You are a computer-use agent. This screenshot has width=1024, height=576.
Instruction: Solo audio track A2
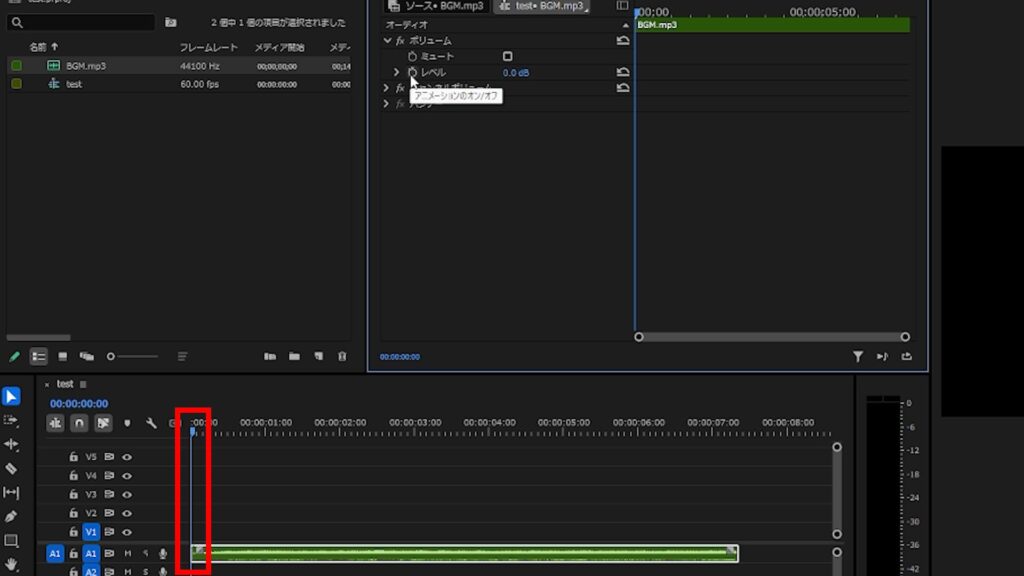[x=146, y=572]
